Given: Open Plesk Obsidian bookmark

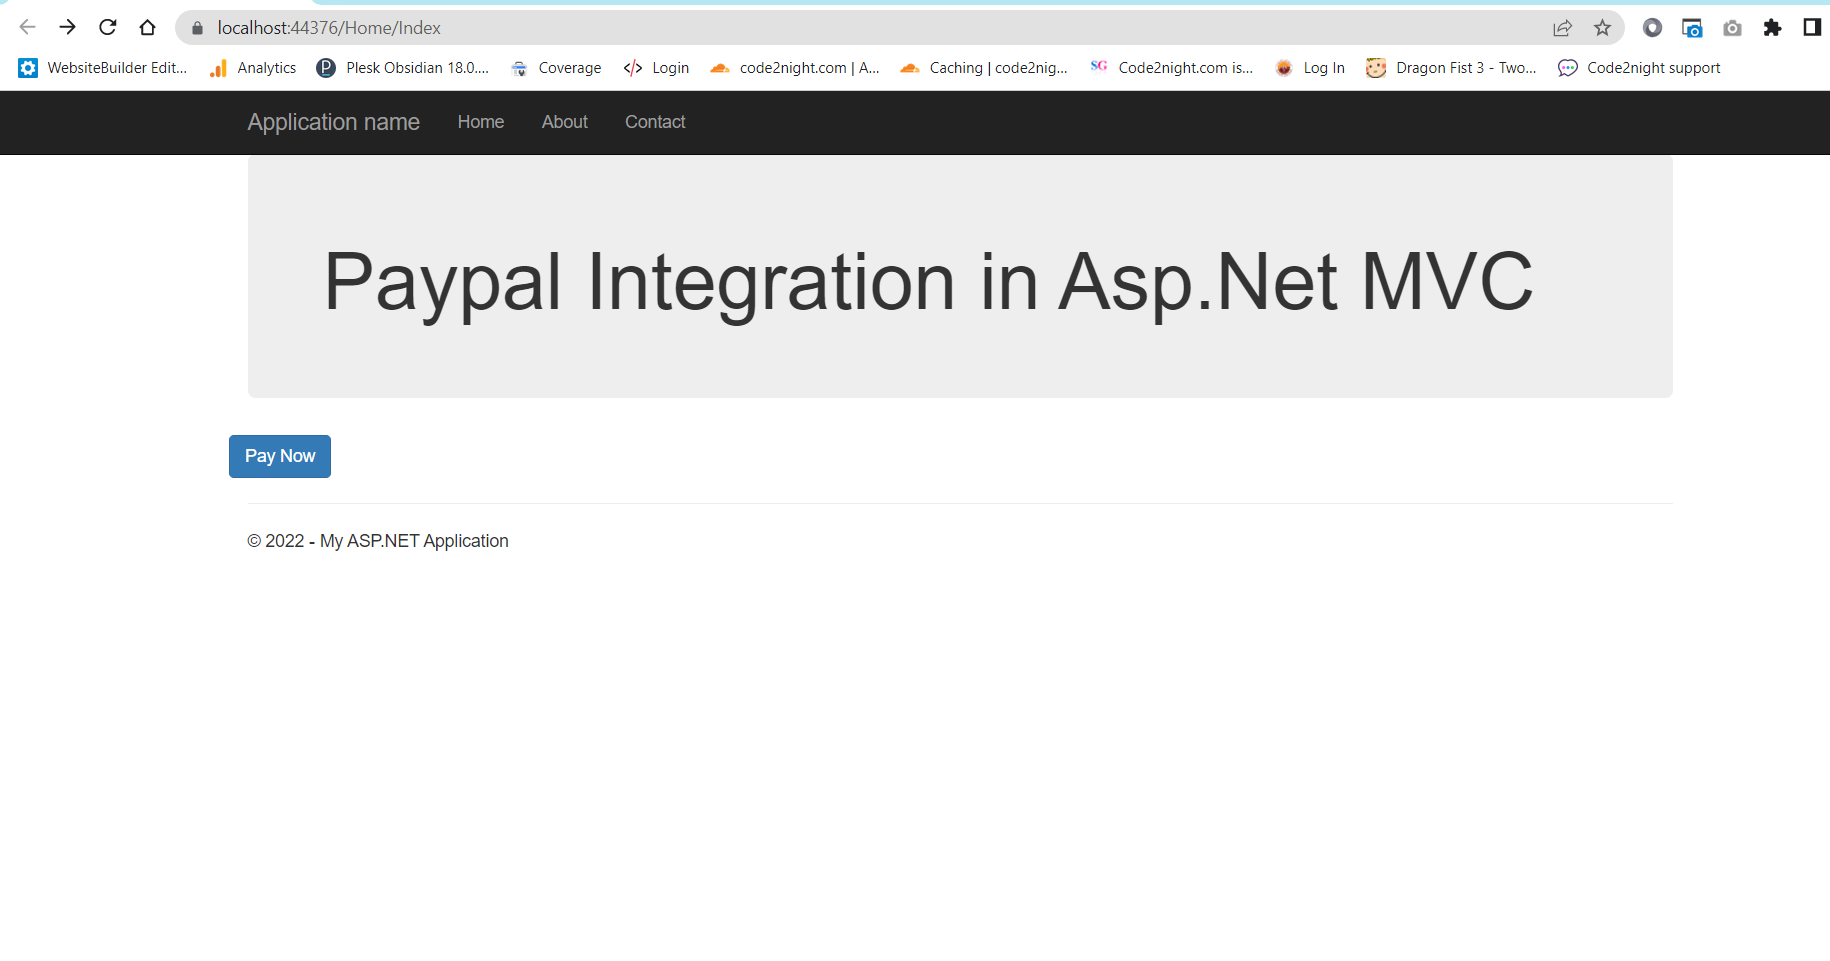Looking at the screenshot, I should (403, 68).
